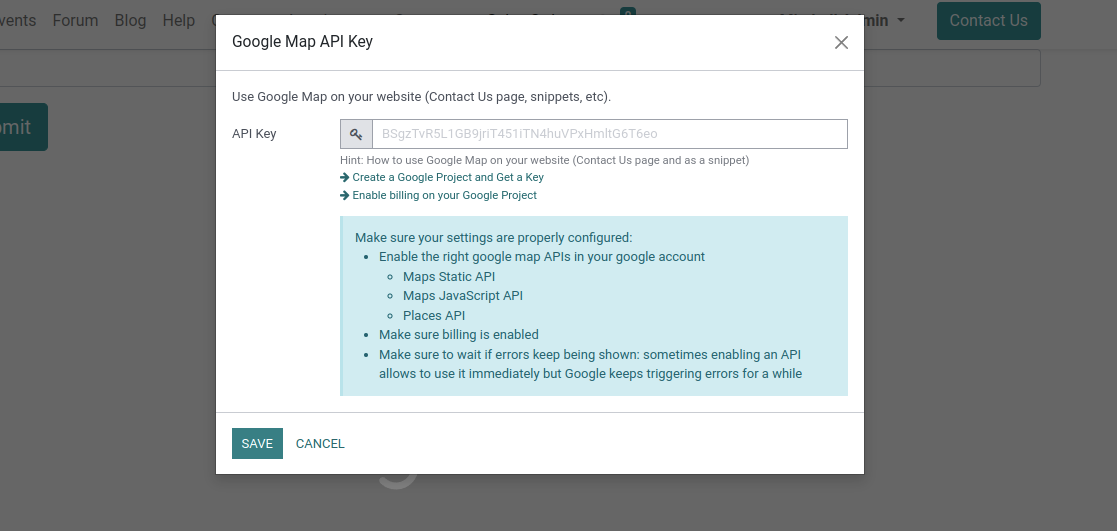1117x531 pixels.
Task: Open the Forum menu item
Action: pos(76,21)
